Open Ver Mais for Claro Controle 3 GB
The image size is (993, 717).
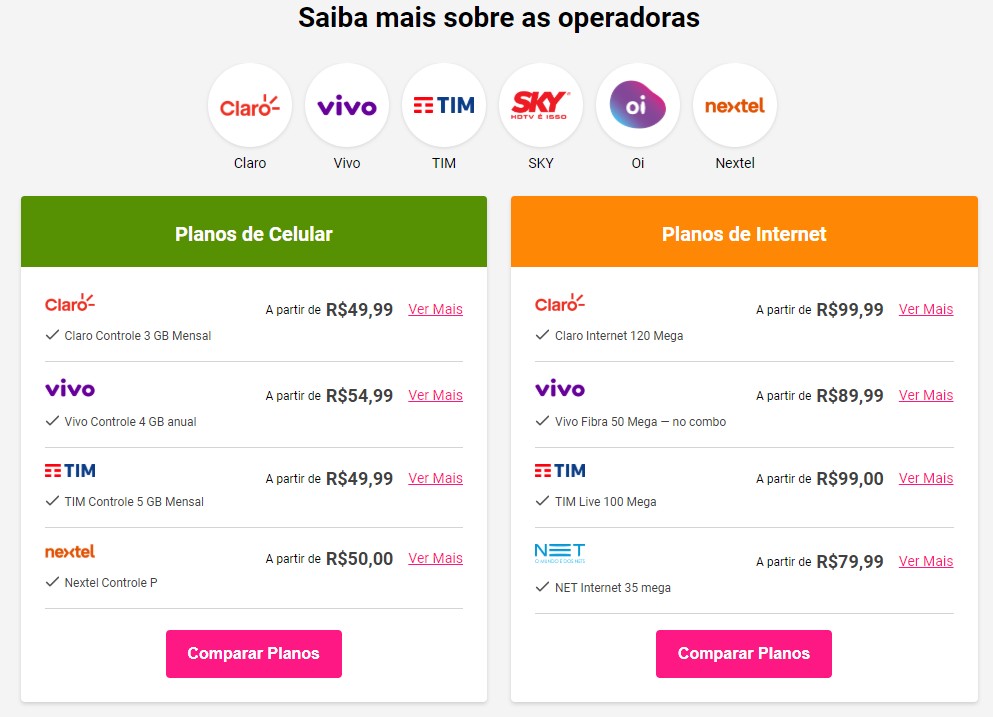(x=435, y=309)
